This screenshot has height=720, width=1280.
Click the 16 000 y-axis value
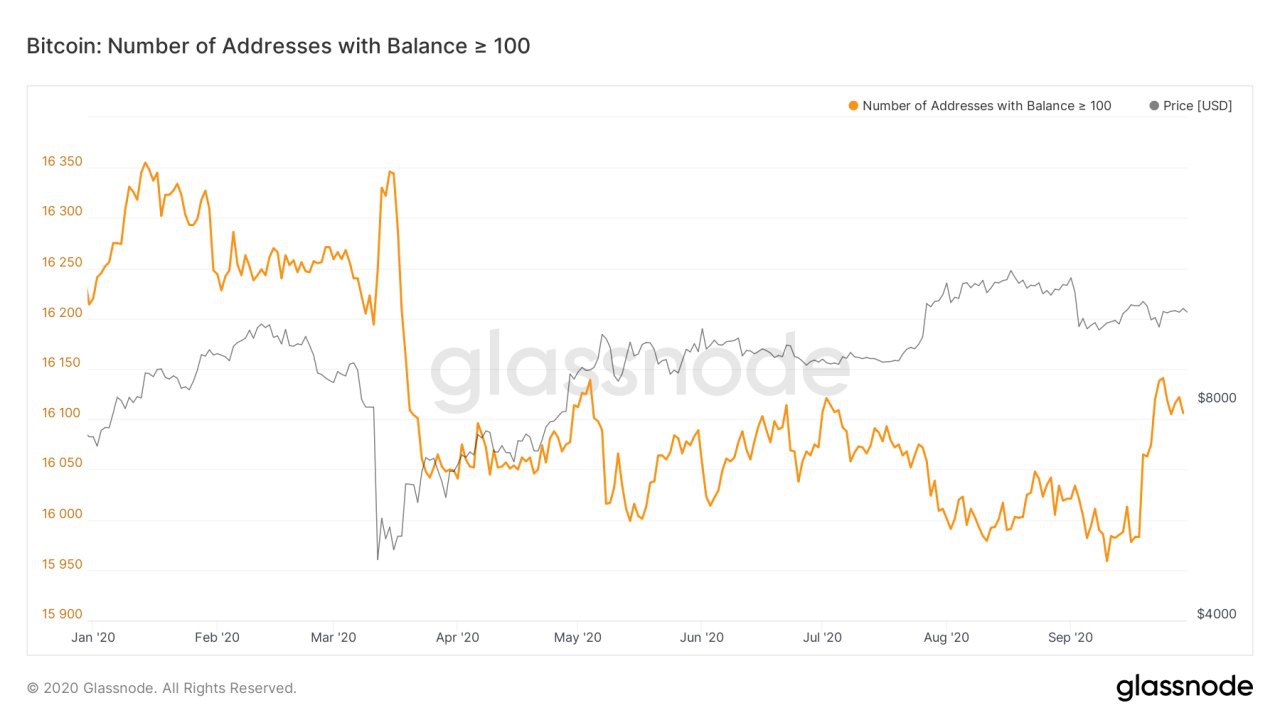click(x=62, y=514)
